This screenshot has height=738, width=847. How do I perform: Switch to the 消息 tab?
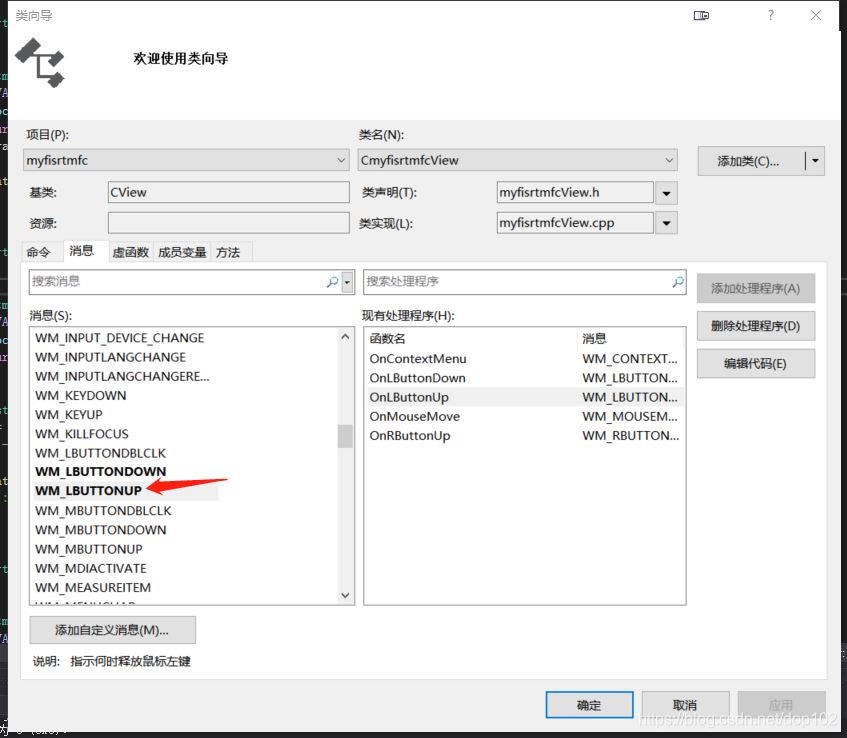pyautogui.click(x=82, y=251)
